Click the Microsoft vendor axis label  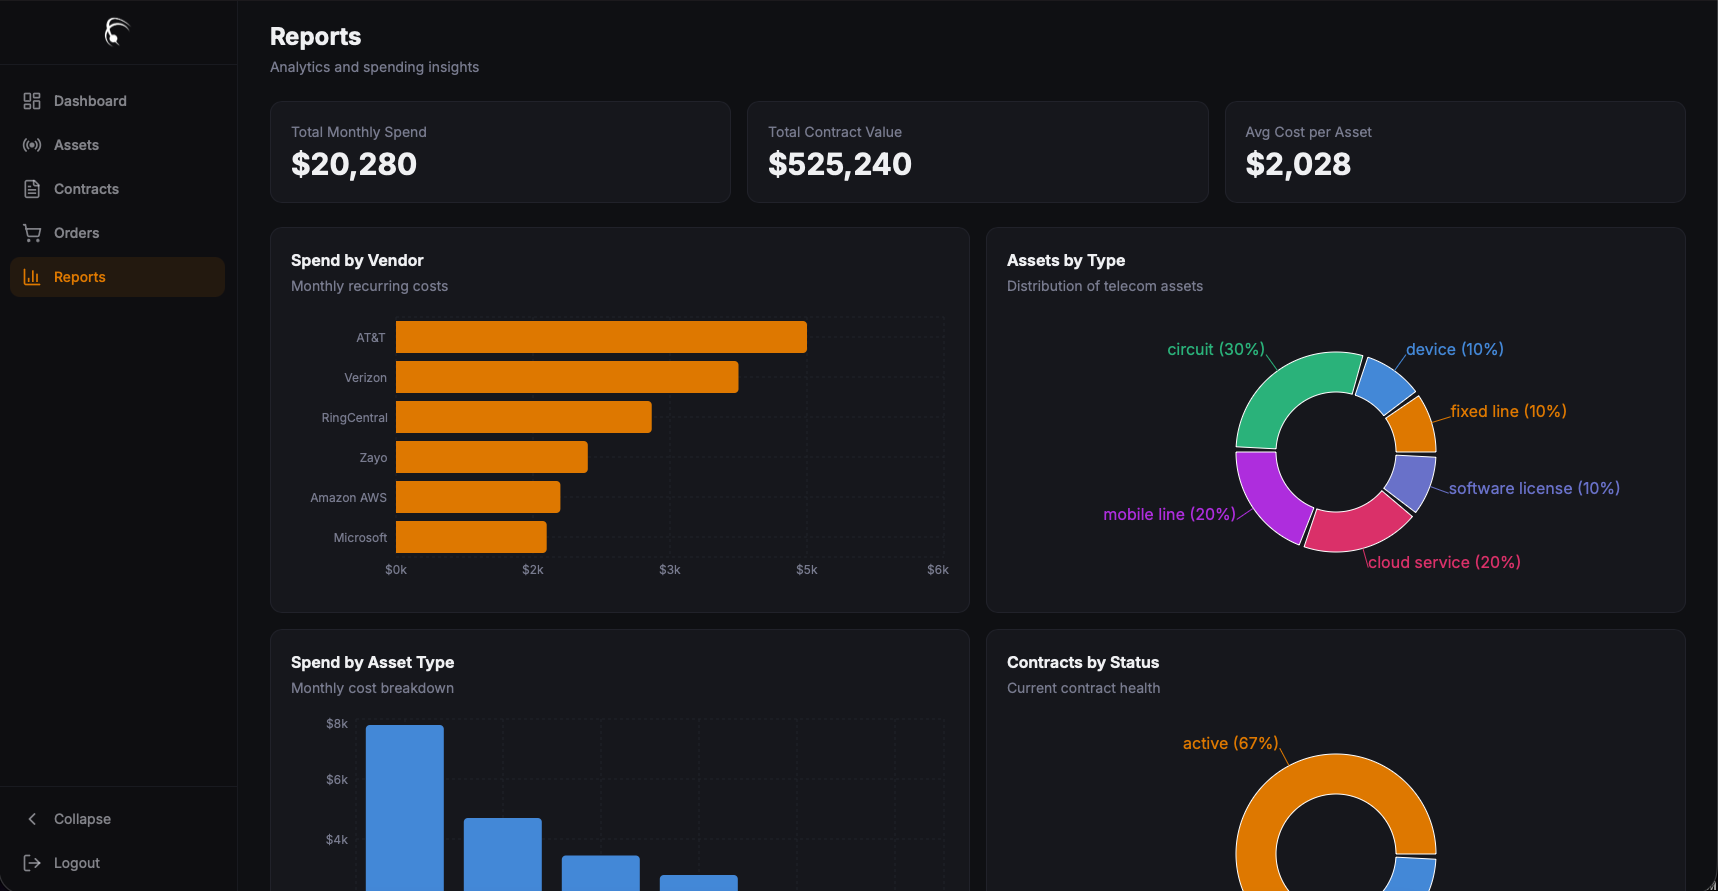pos(360,538)
